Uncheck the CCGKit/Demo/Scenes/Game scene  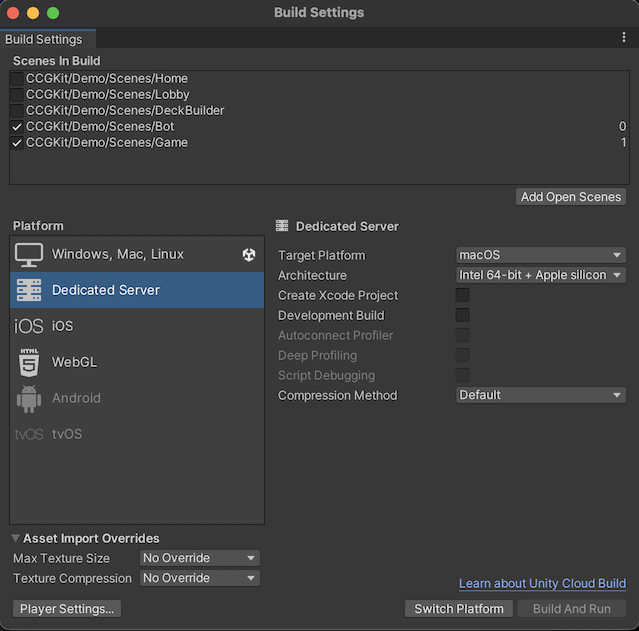coord(17,143)
